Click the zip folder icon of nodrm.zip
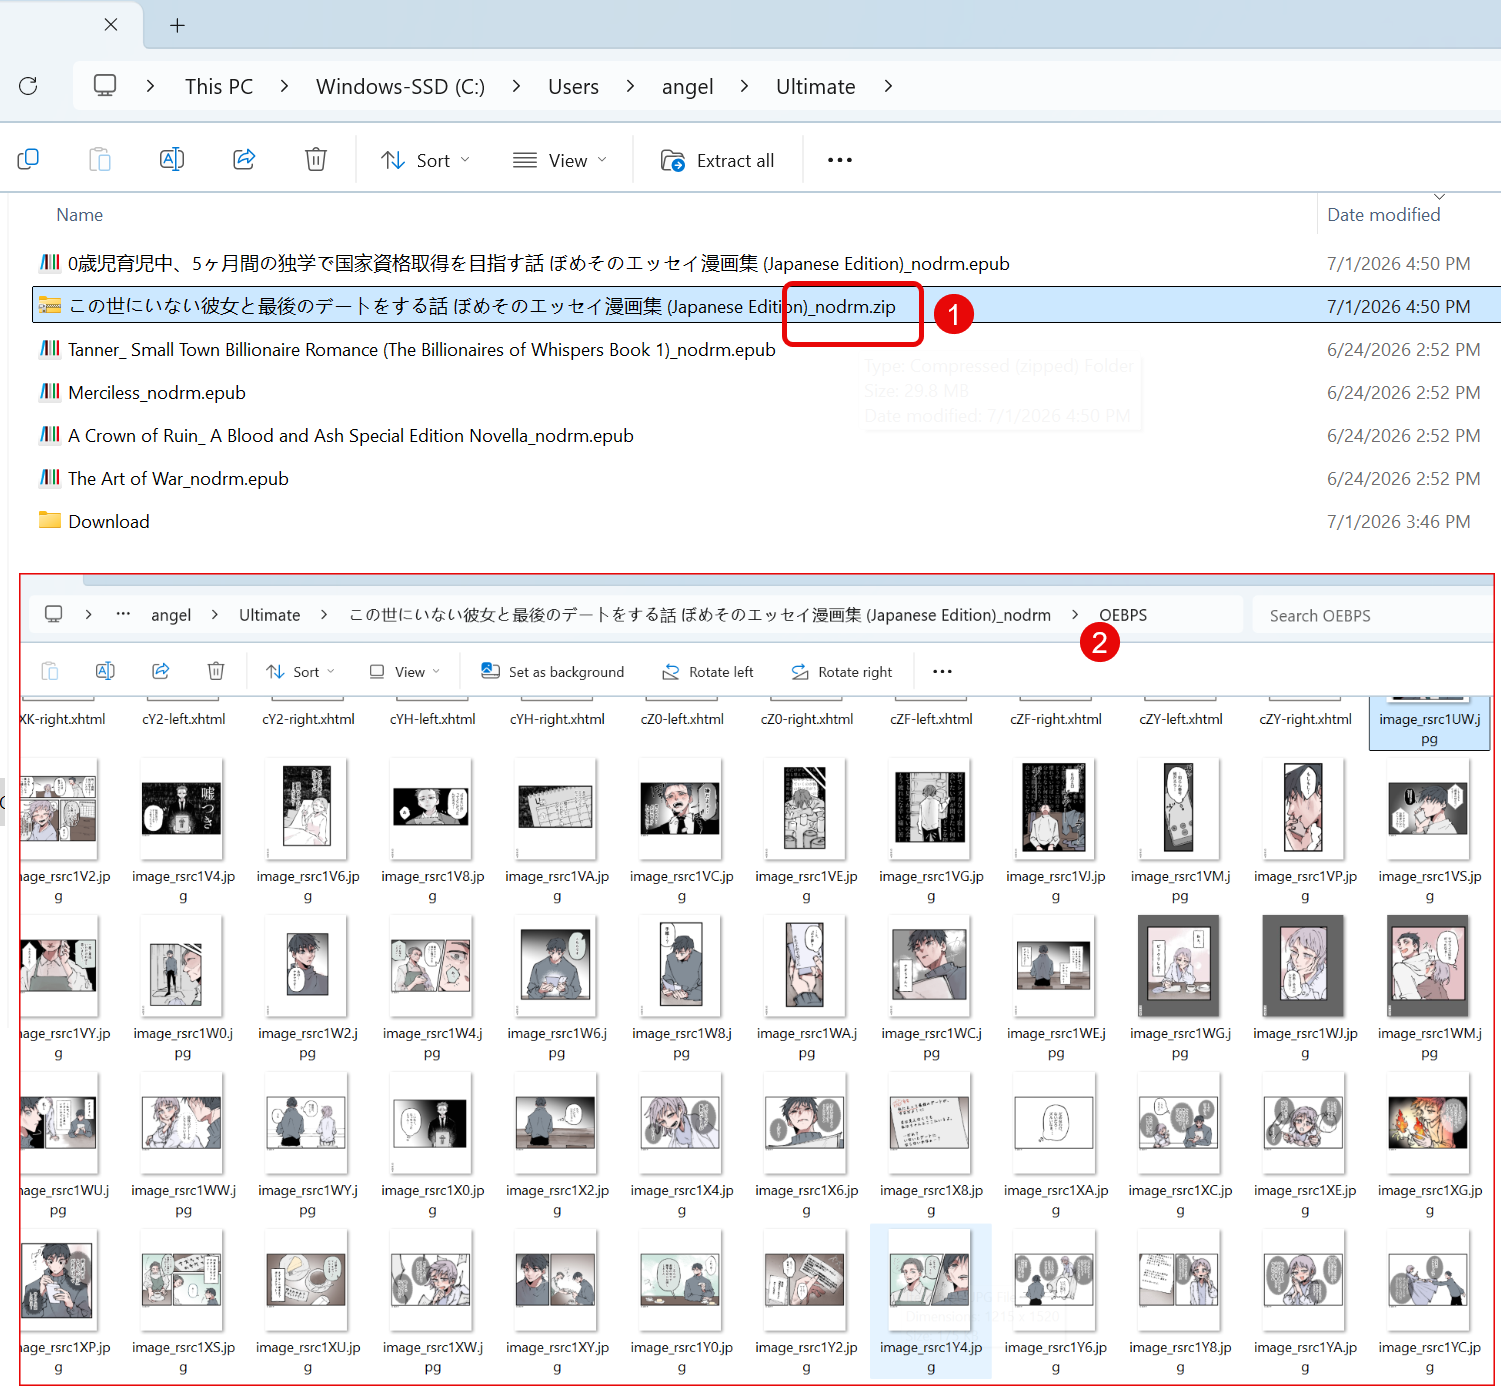 [x=50, y=305]
